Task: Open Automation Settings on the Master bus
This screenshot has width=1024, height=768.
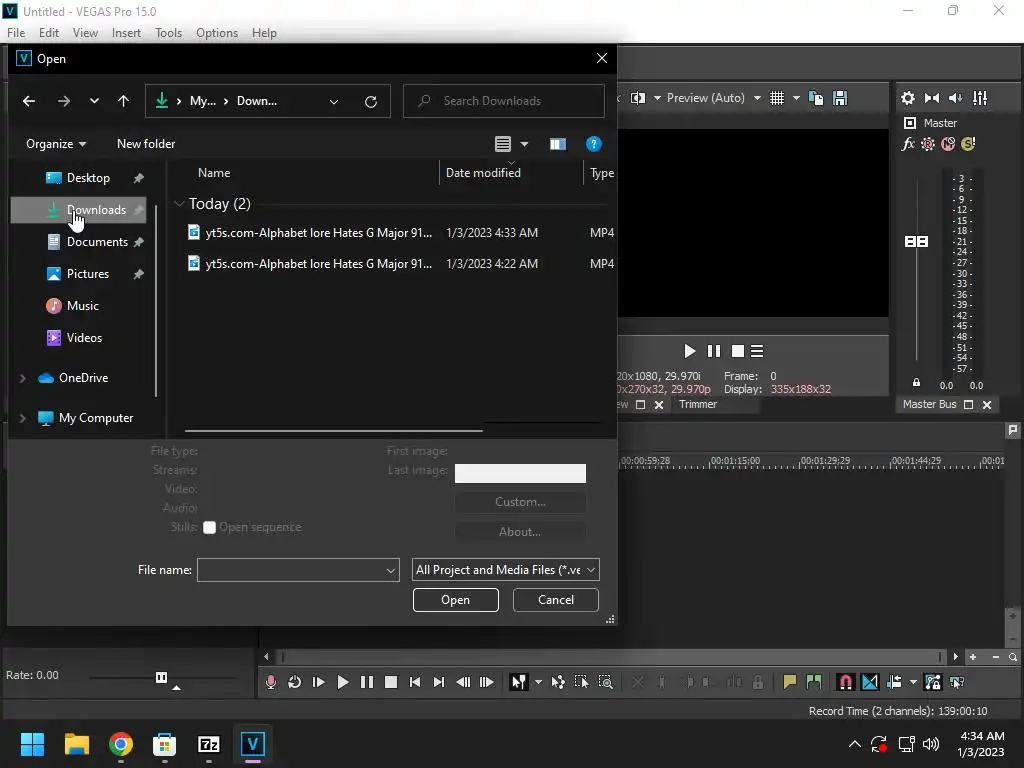Action: click(928, 144)
